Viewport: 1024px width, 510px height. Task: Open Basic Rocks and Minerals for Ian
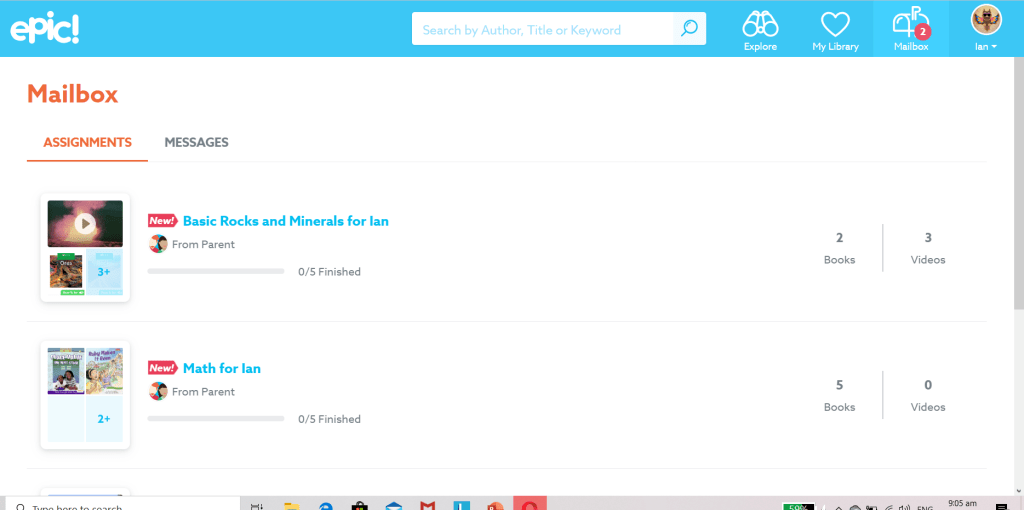285,221
